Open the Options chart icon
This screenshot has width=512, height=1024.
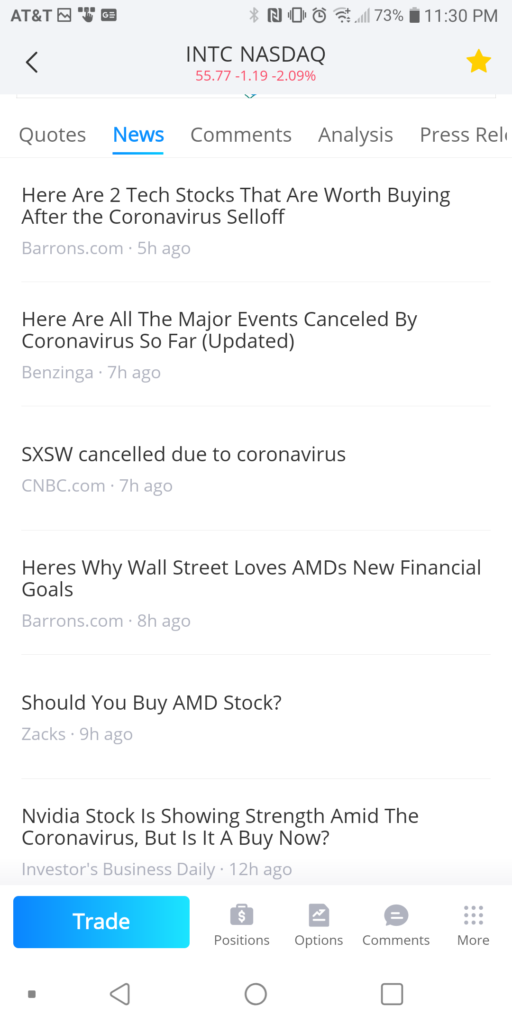(x=319, y=916)
